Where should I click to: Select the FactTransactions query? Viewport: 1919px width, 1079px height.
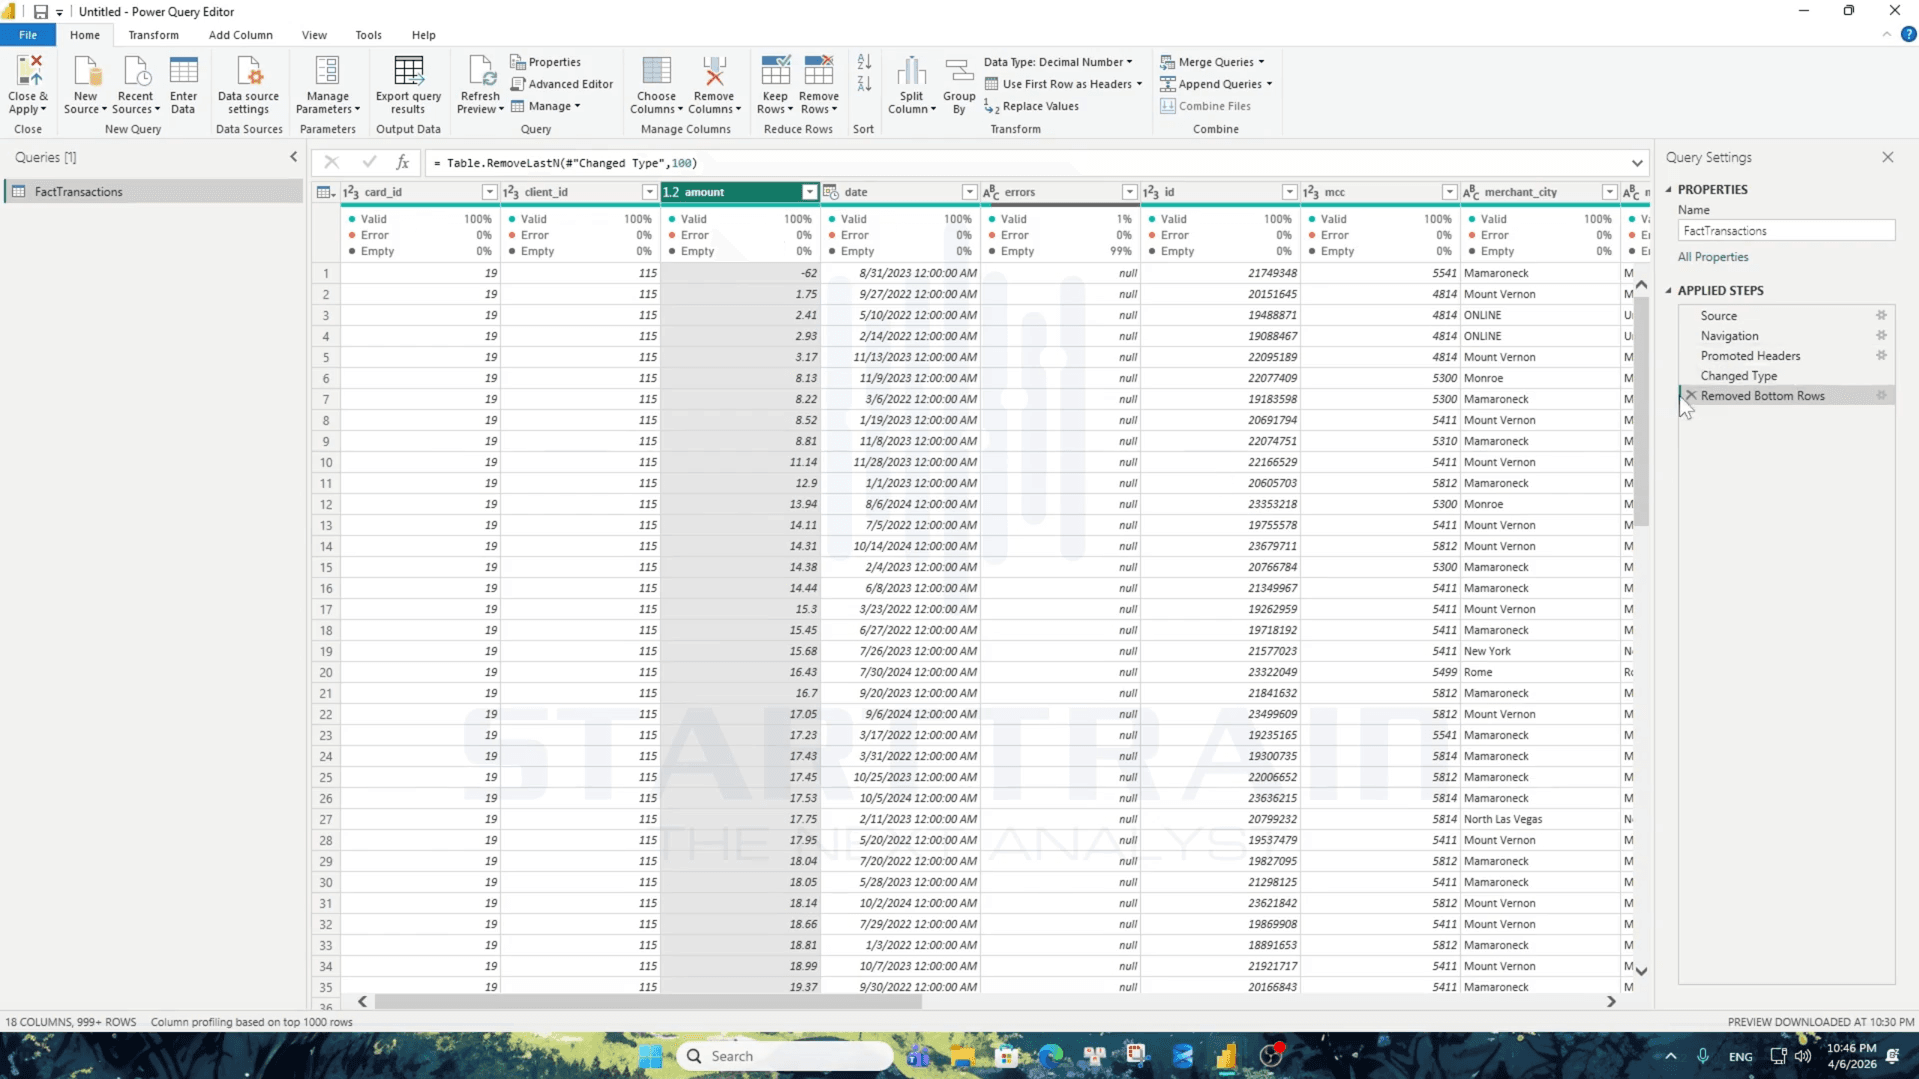tap(154, 192)
